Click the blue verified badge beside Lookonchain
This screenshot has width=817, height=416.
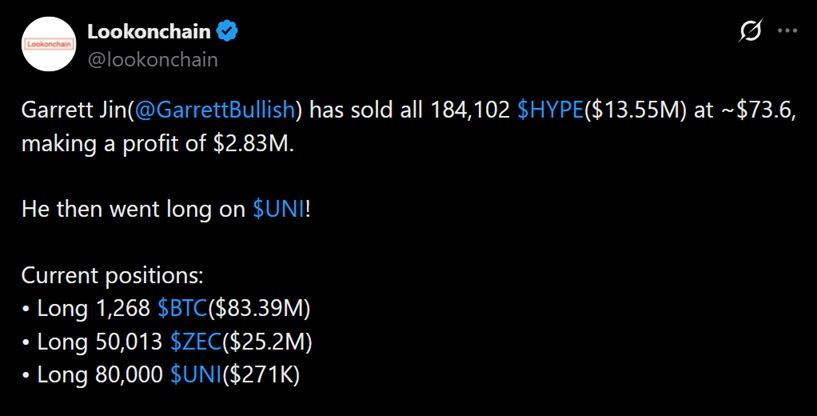click(x=227, y=31)
